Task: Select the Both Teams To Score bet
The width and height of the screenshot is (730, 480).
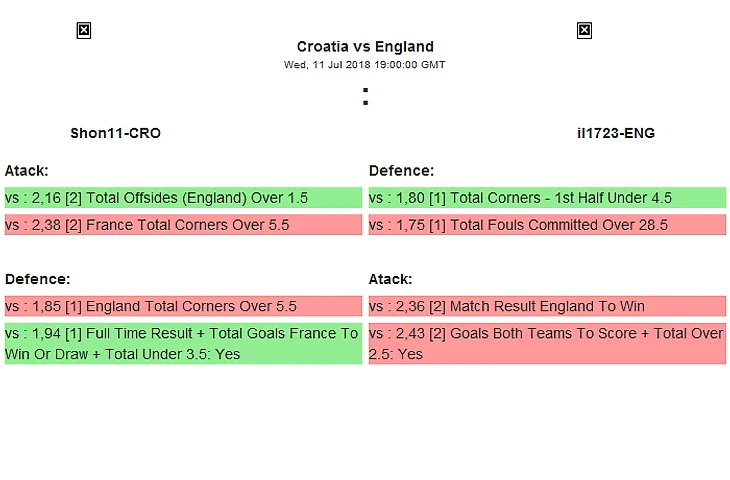Action: pos(547,343)
